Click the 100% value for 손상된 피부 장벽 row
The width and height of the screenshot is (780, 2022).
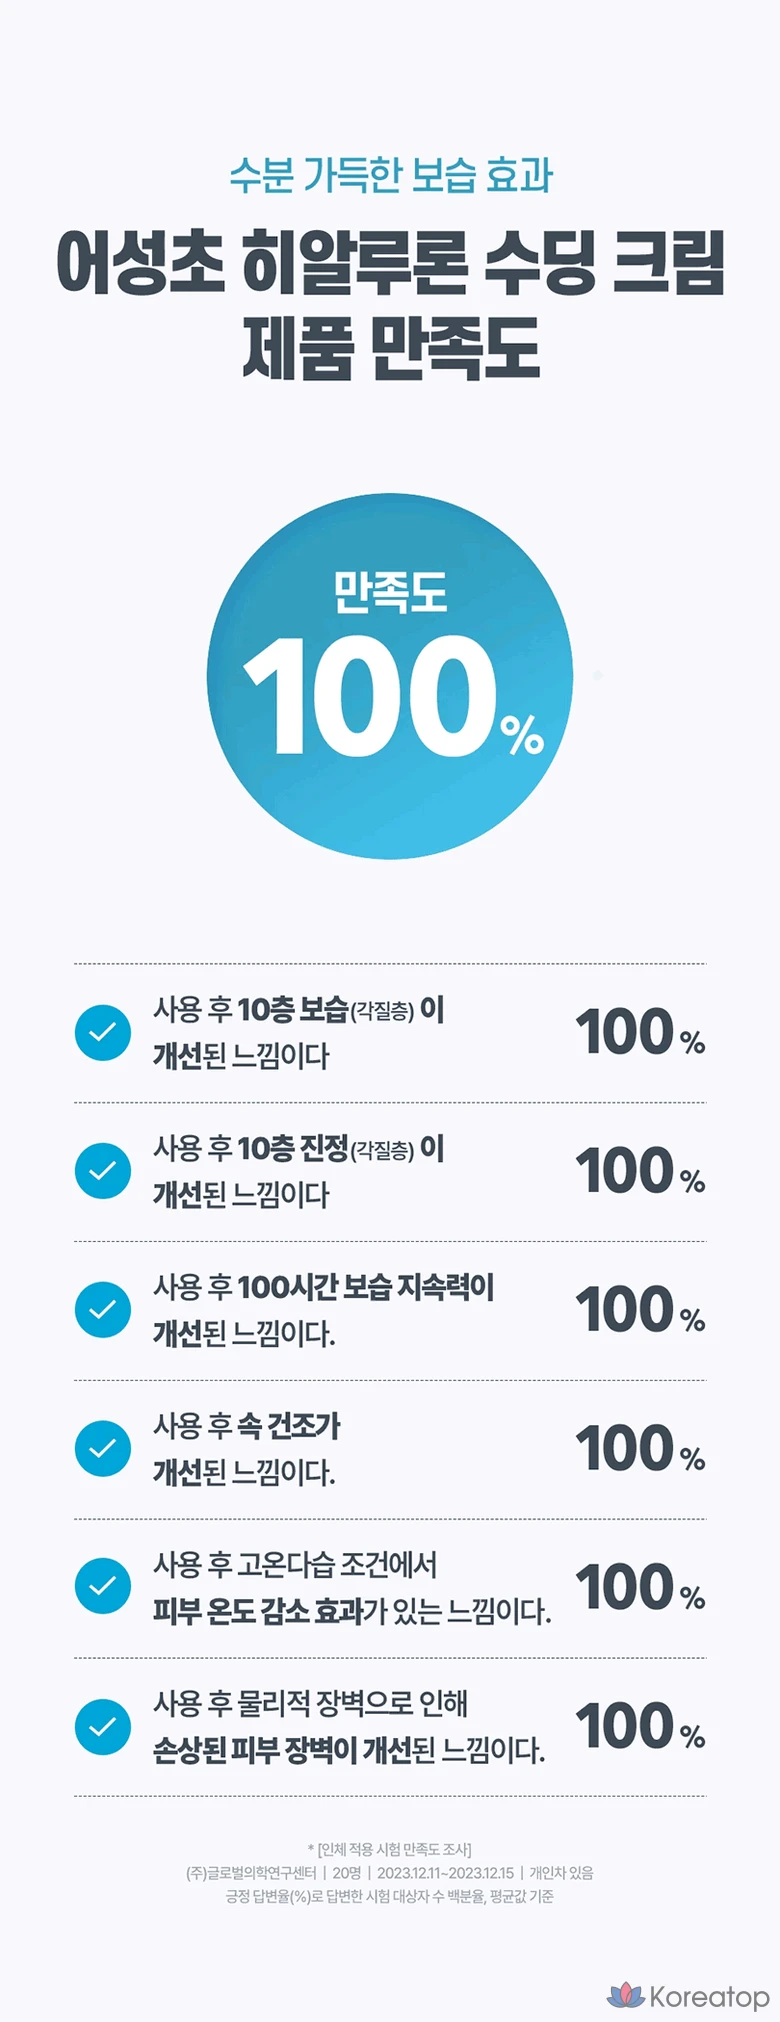coord(640,1726)
